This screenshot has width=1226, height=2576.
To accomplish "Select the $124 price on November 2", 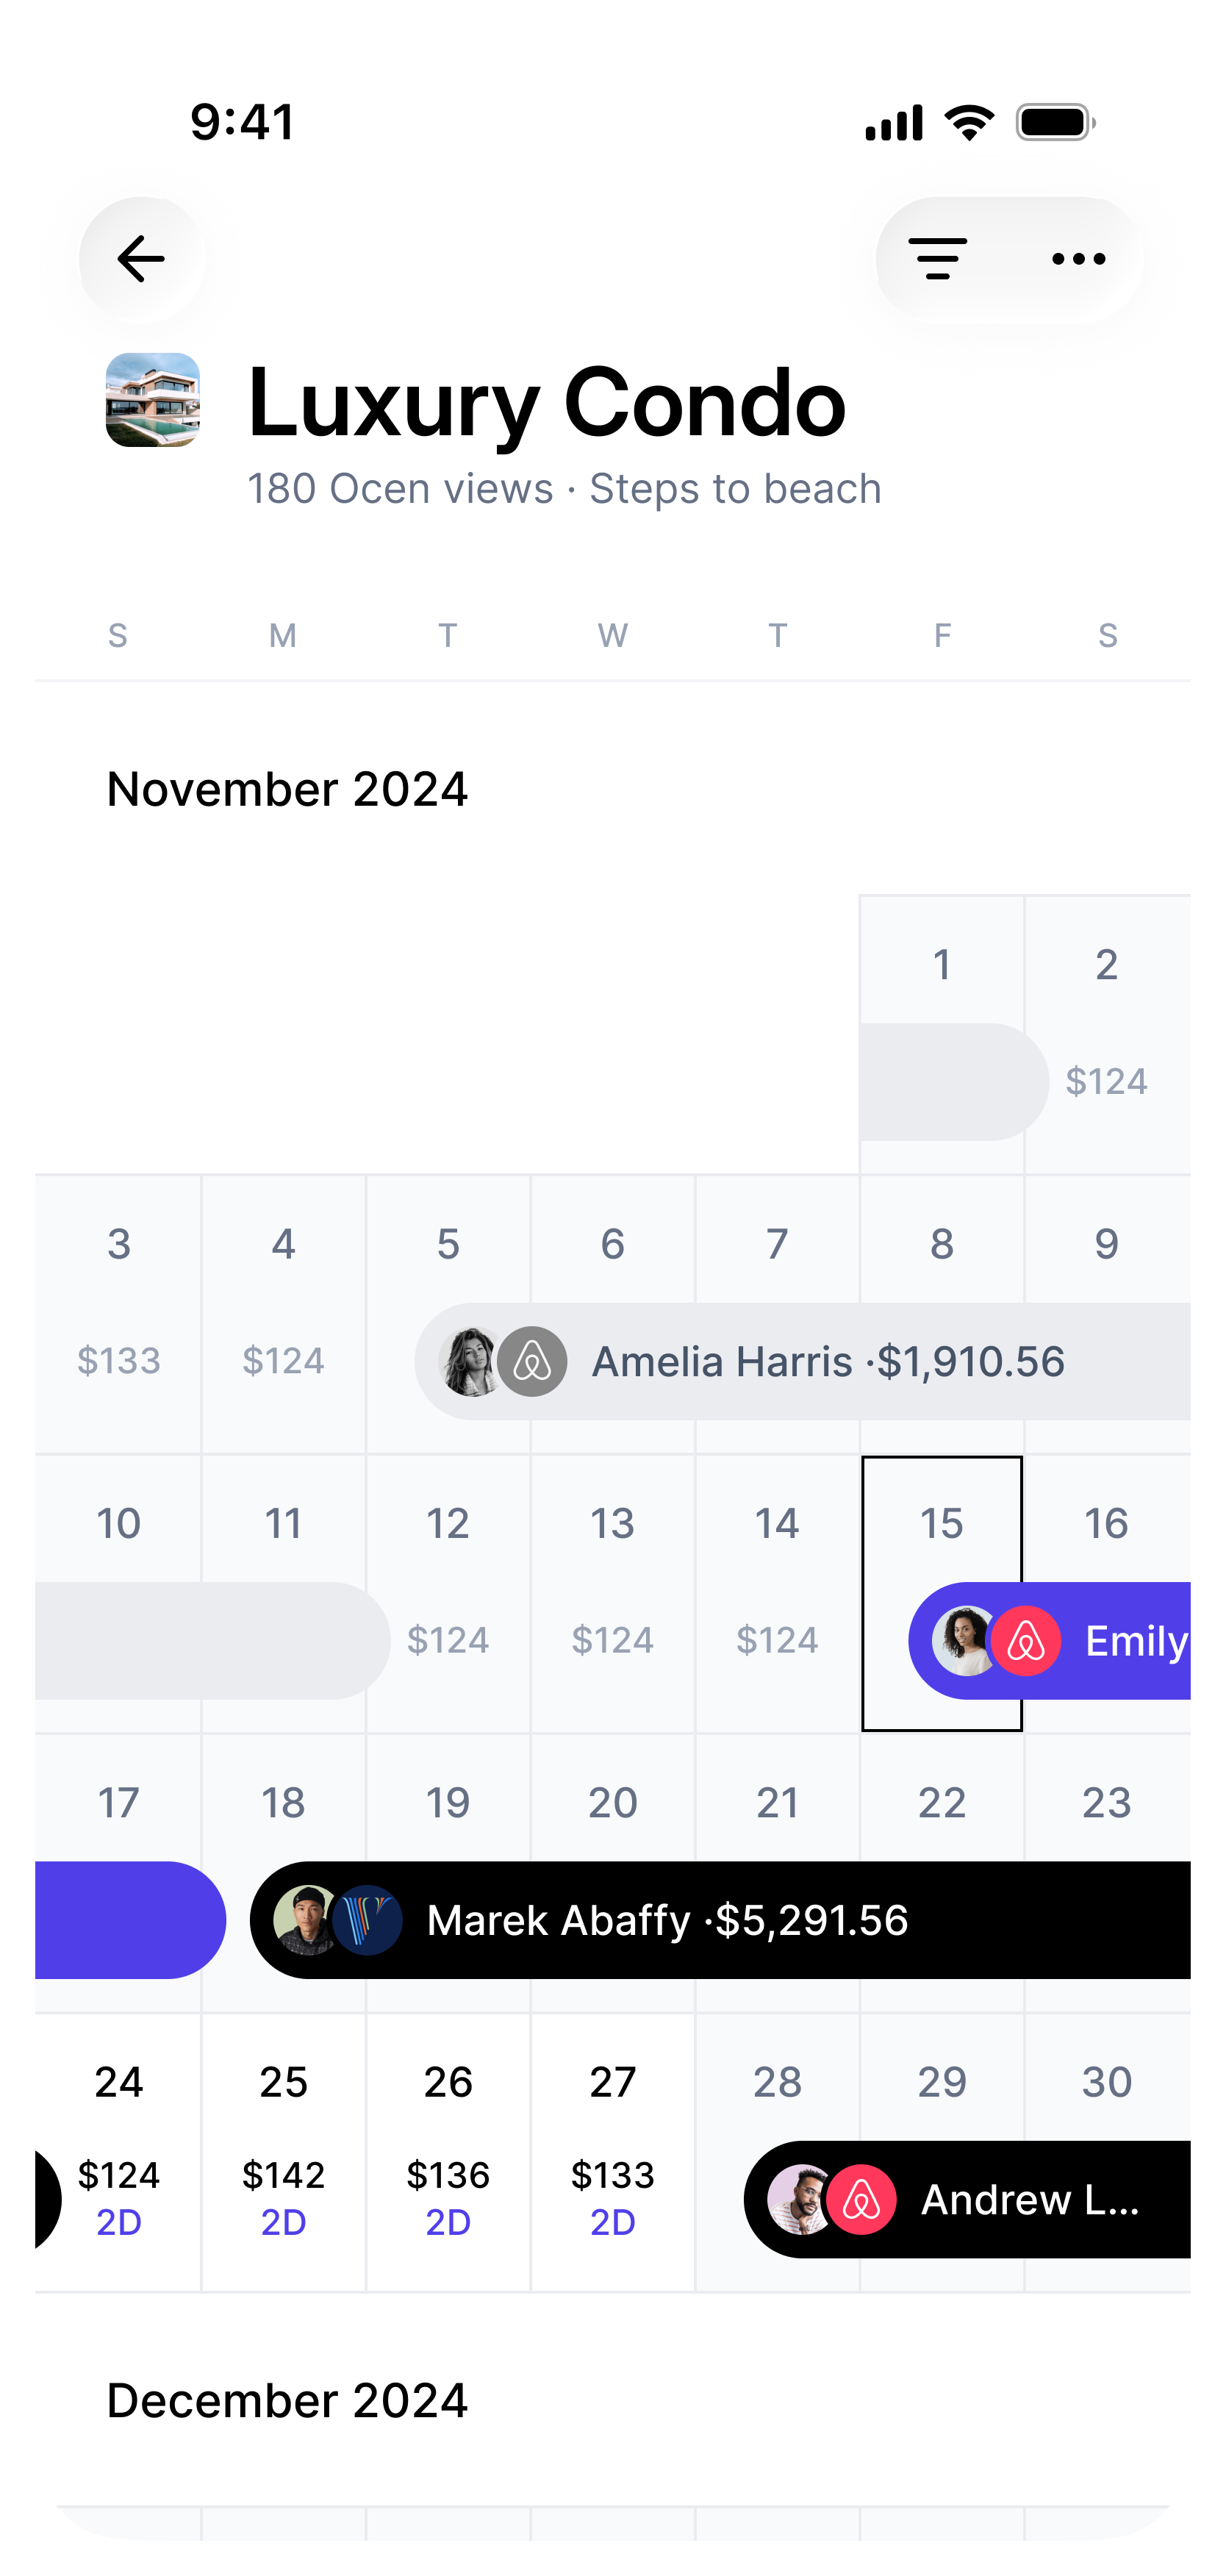I will (1106, 1080).
